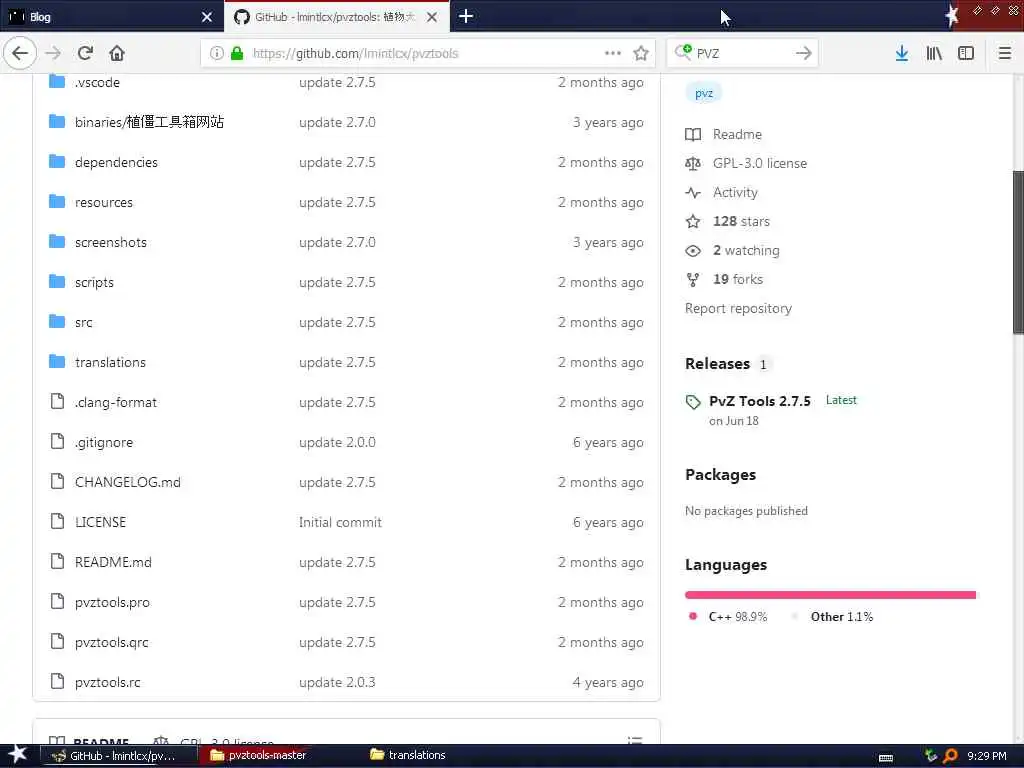1024x768 pixels.
Task: Click the page vertical scrollbar
Action: (x=1017, y=253)
